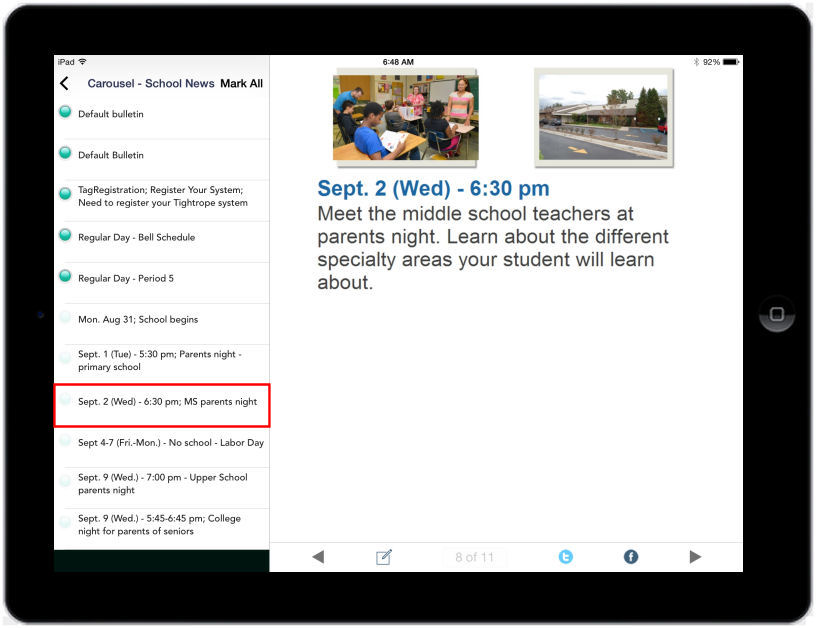Viewport: 816px width, 628px height.
Task: Tap the iPad home button
Action: tap(776, 314)
